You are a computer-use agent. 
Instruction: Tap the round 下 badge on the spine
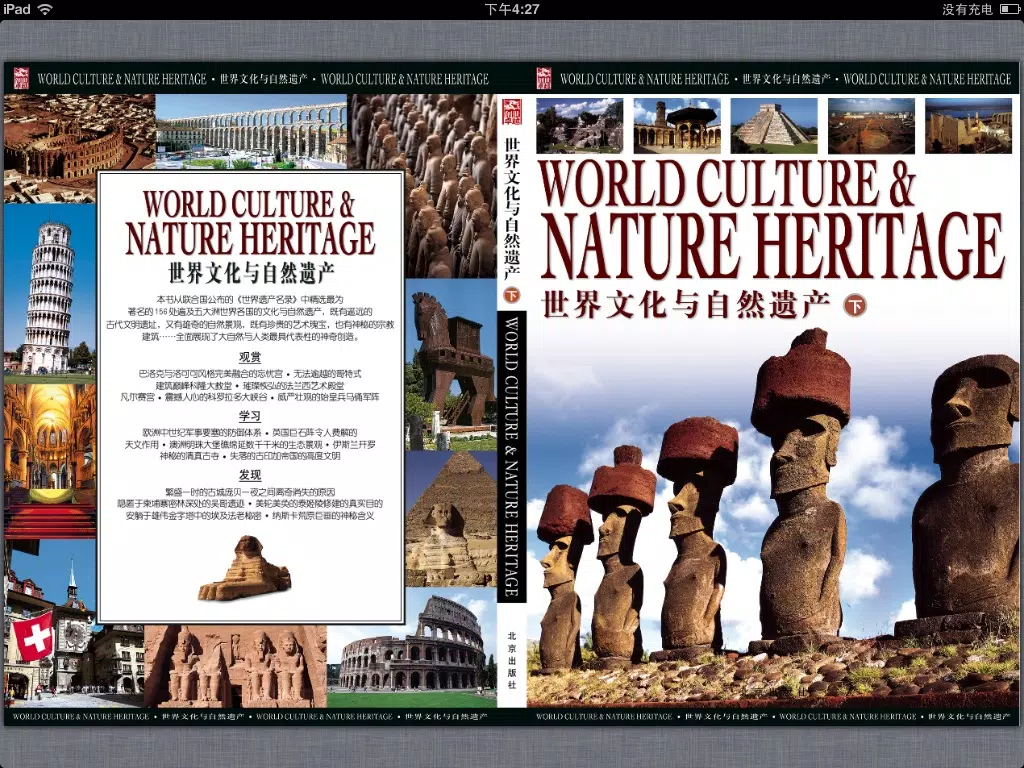tap(511, 295)
